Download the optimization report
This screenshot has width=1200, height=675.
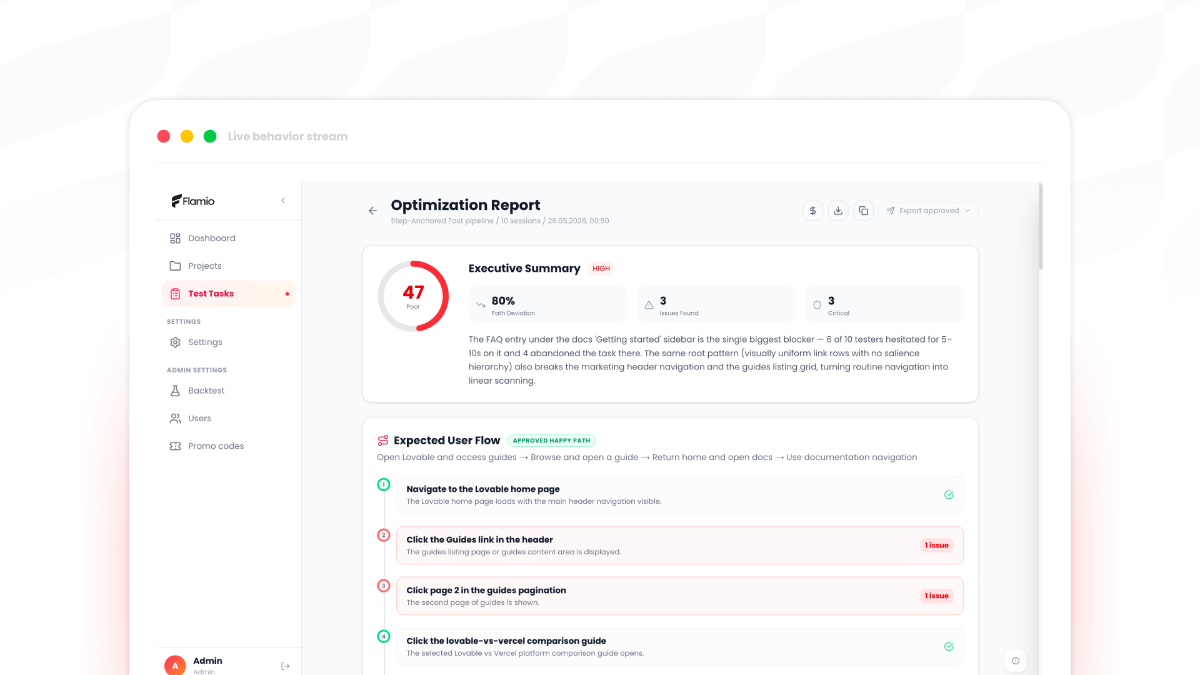click(839, 210)
